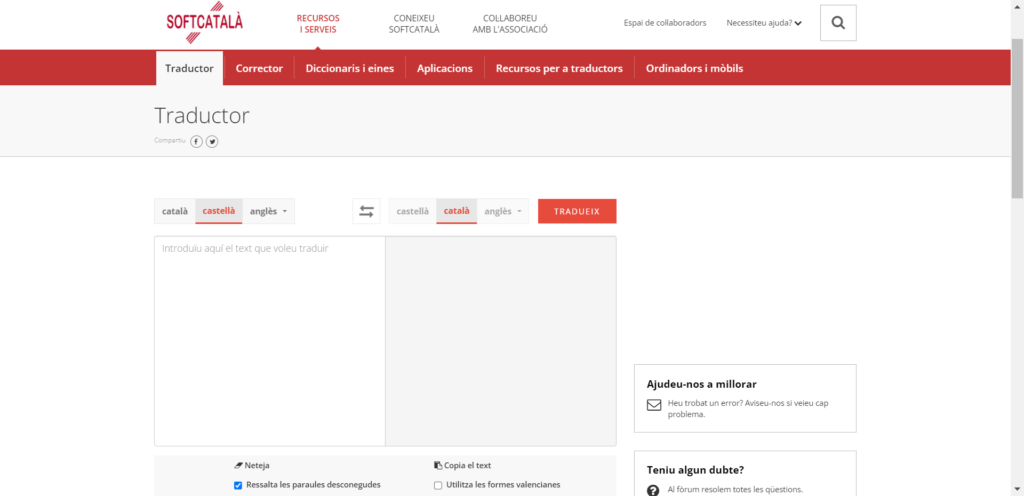Select català as source language
This screenshot has width=1024, height=496.
pos(175,211)
